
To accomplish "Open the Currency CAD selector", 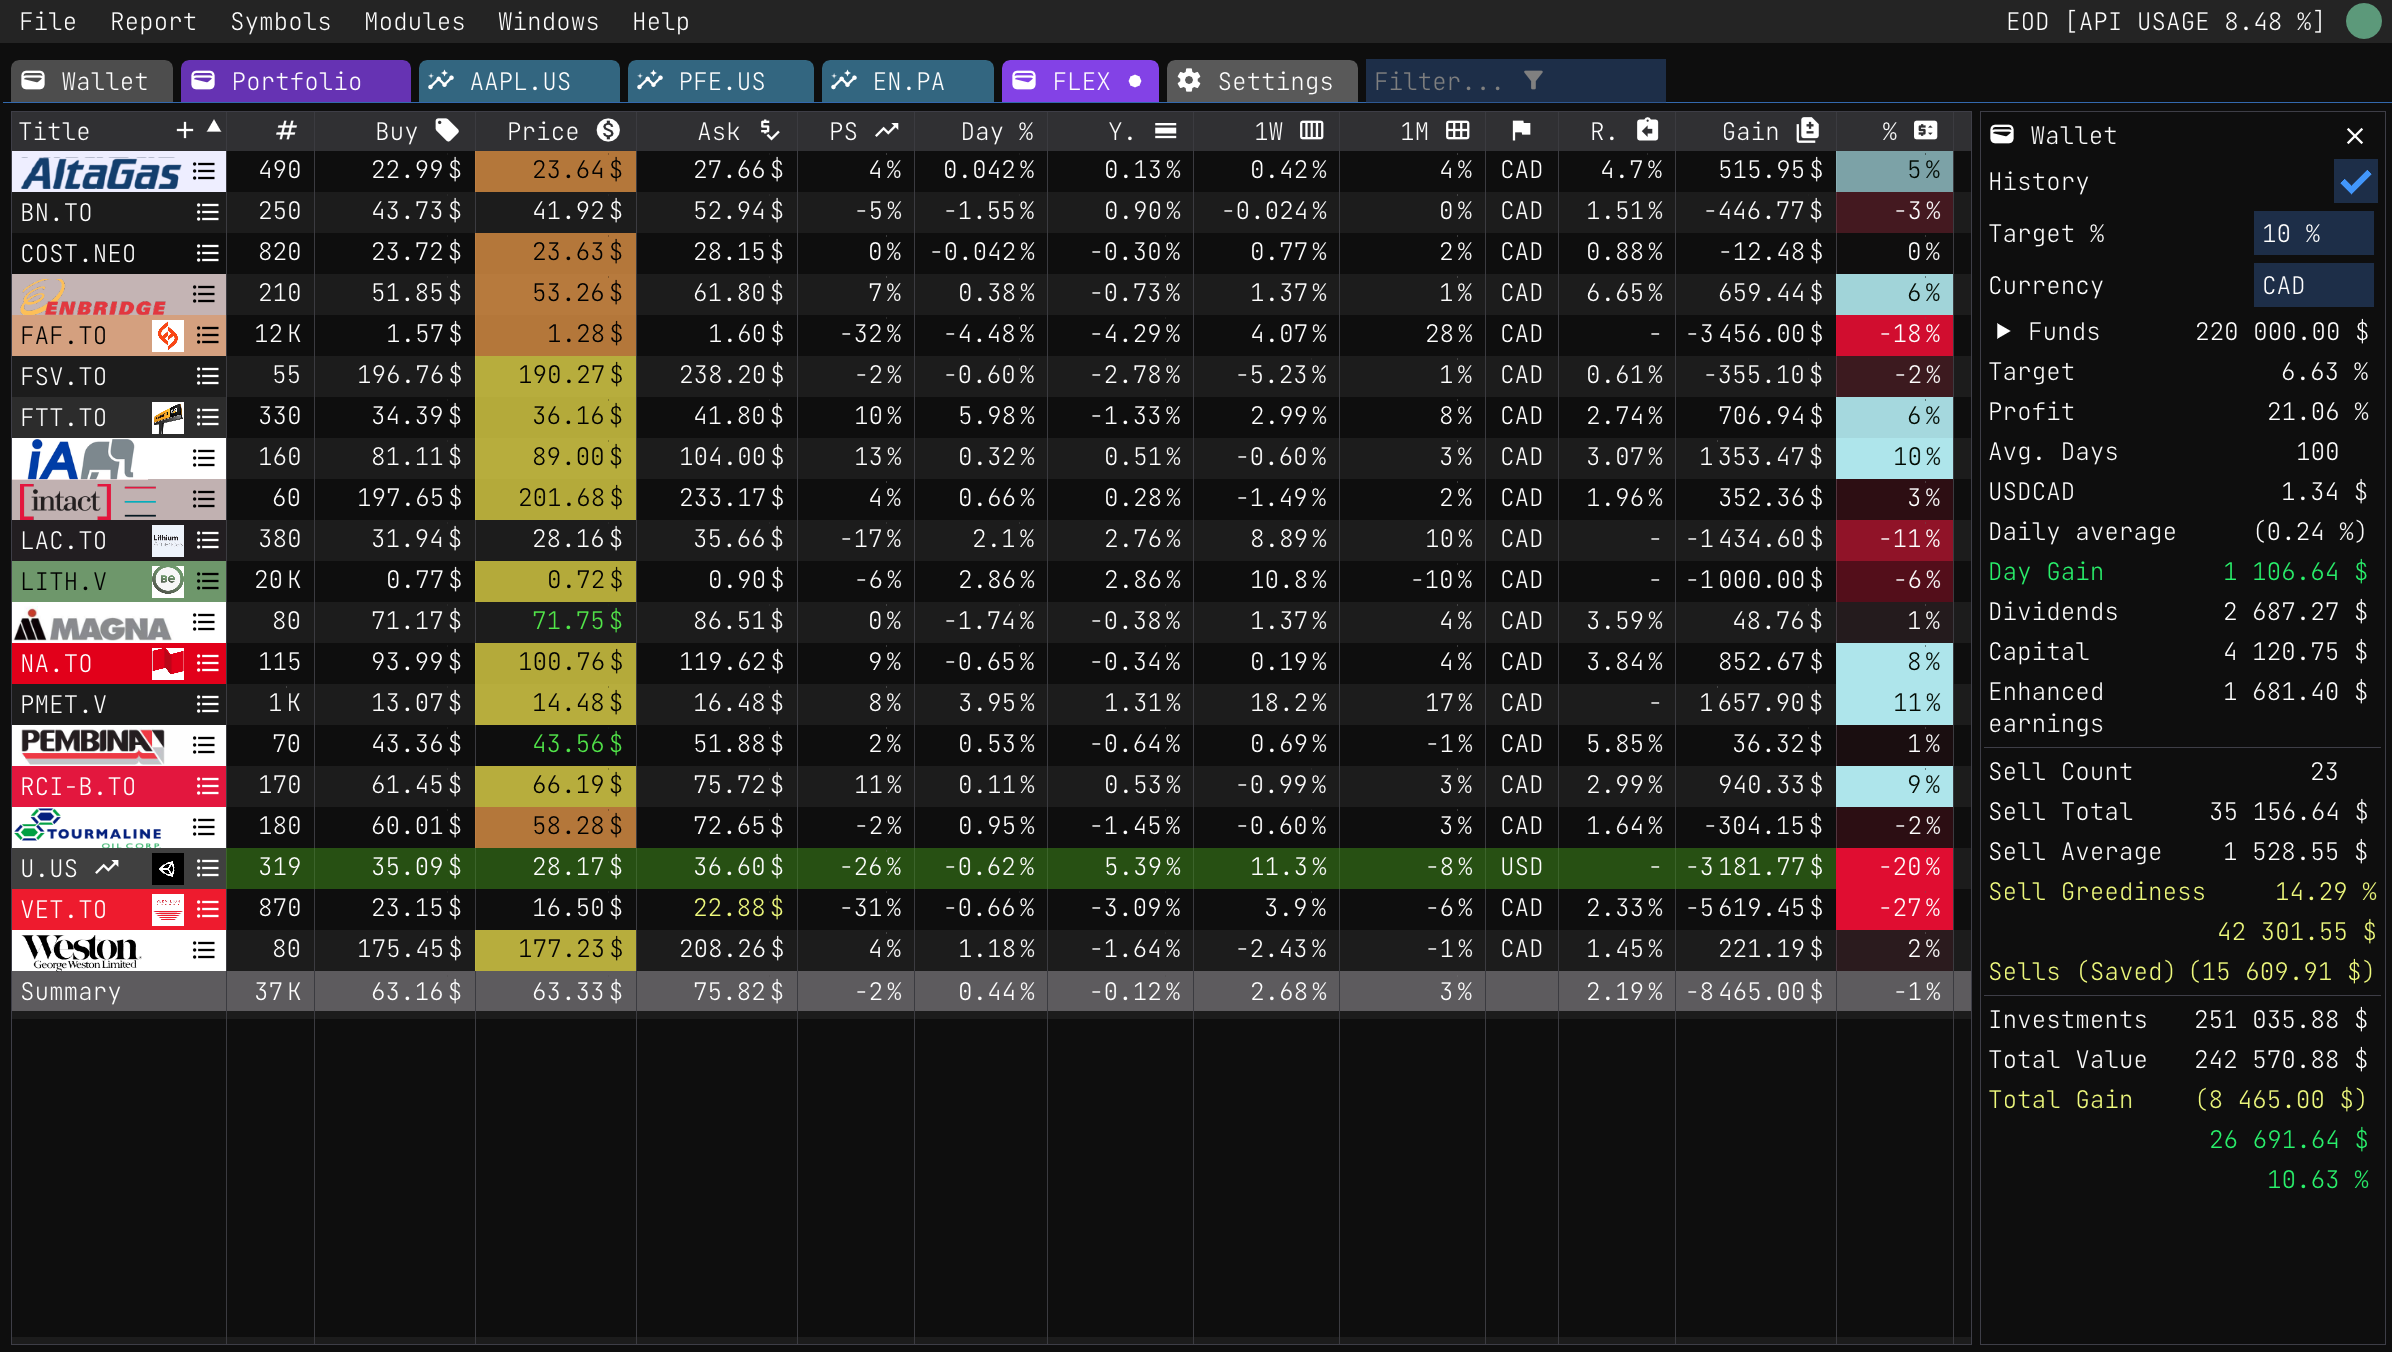I will click(2313, 286).
